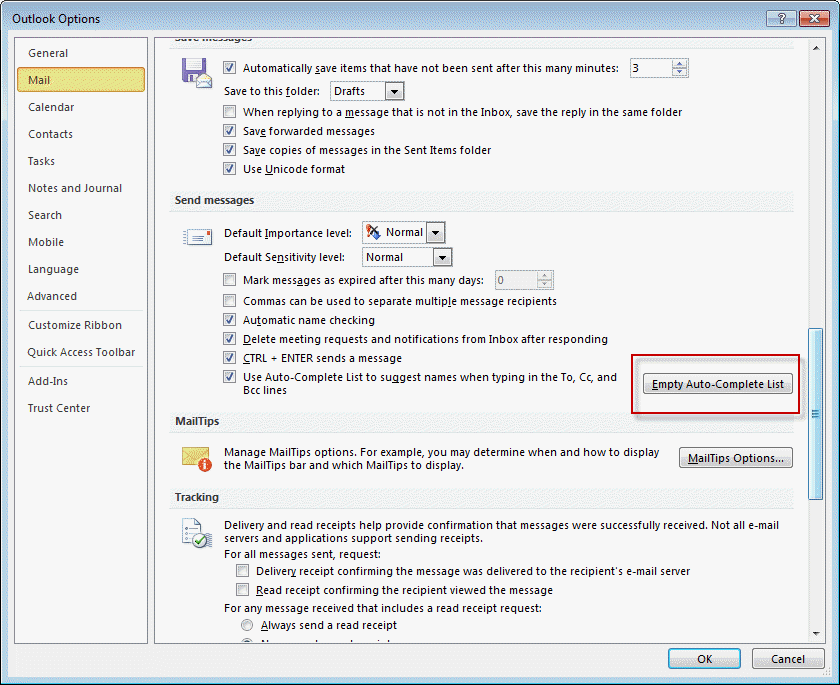Confirm changes with OK button
This screenshot has height=685, width=840.
tap(704, 659)
